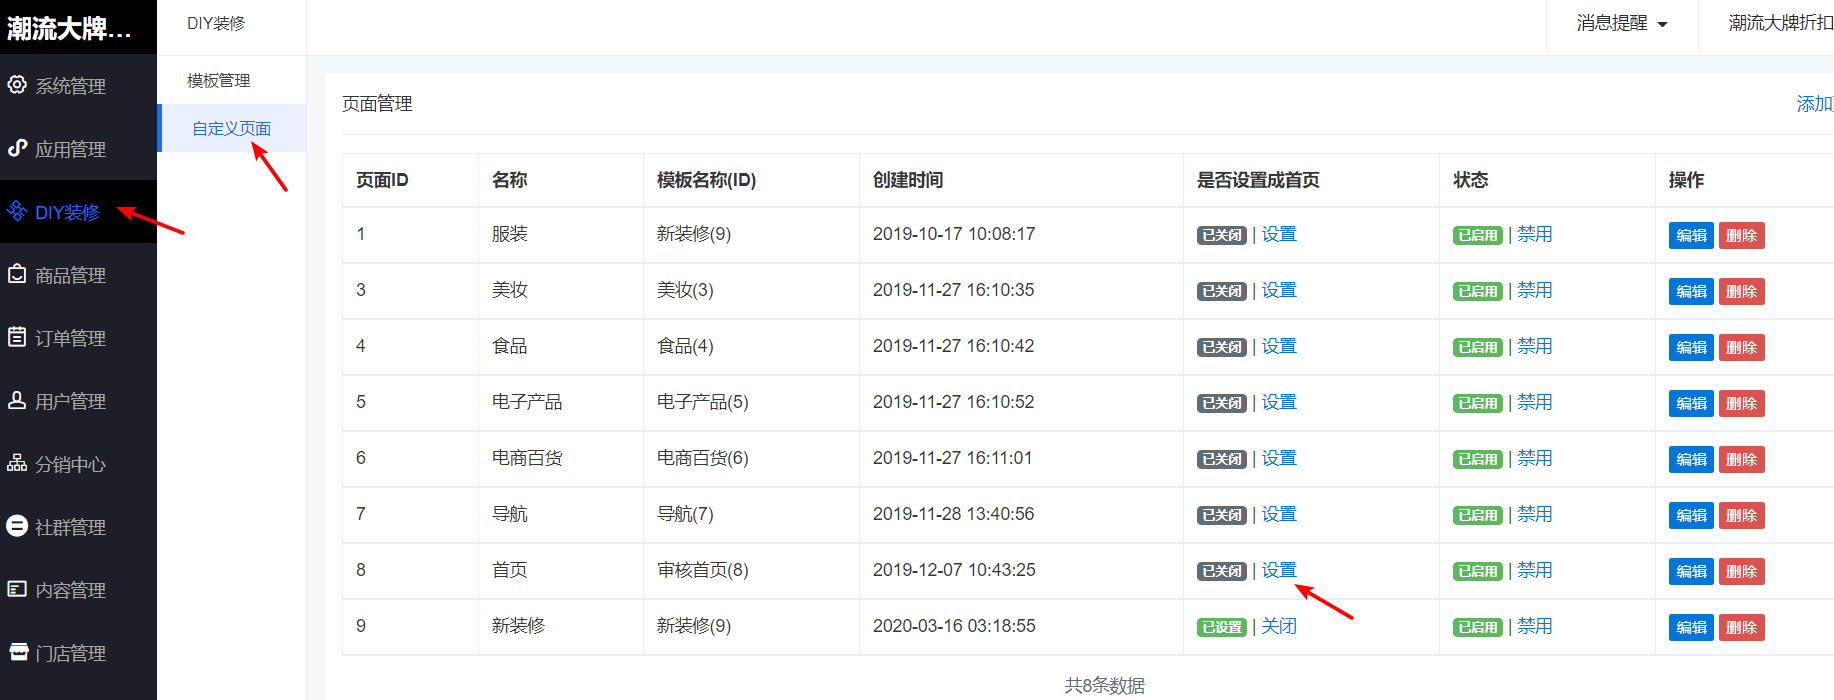Disable the 服装 page via 禁用
Image resolution: width=1834 pixels, height=700 pixels.
(x=1535, y=234)
